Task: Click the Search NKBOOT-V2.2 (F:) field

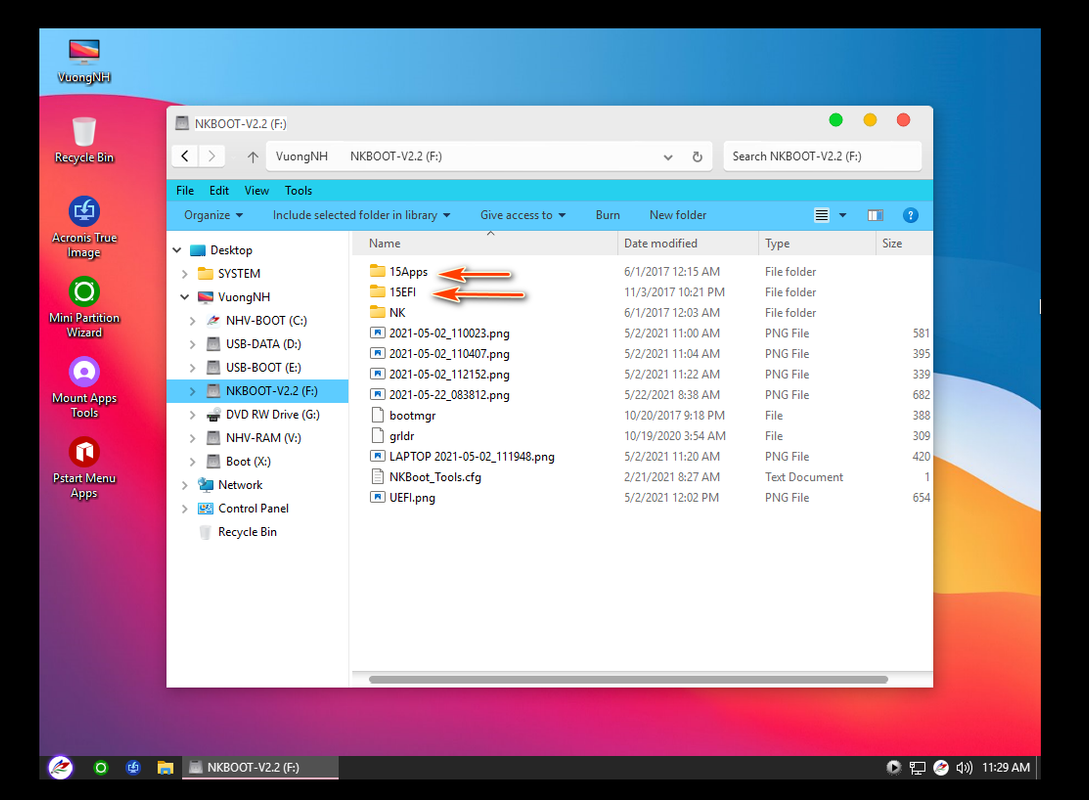Action: pyautogui.click(x=822, y=156)
